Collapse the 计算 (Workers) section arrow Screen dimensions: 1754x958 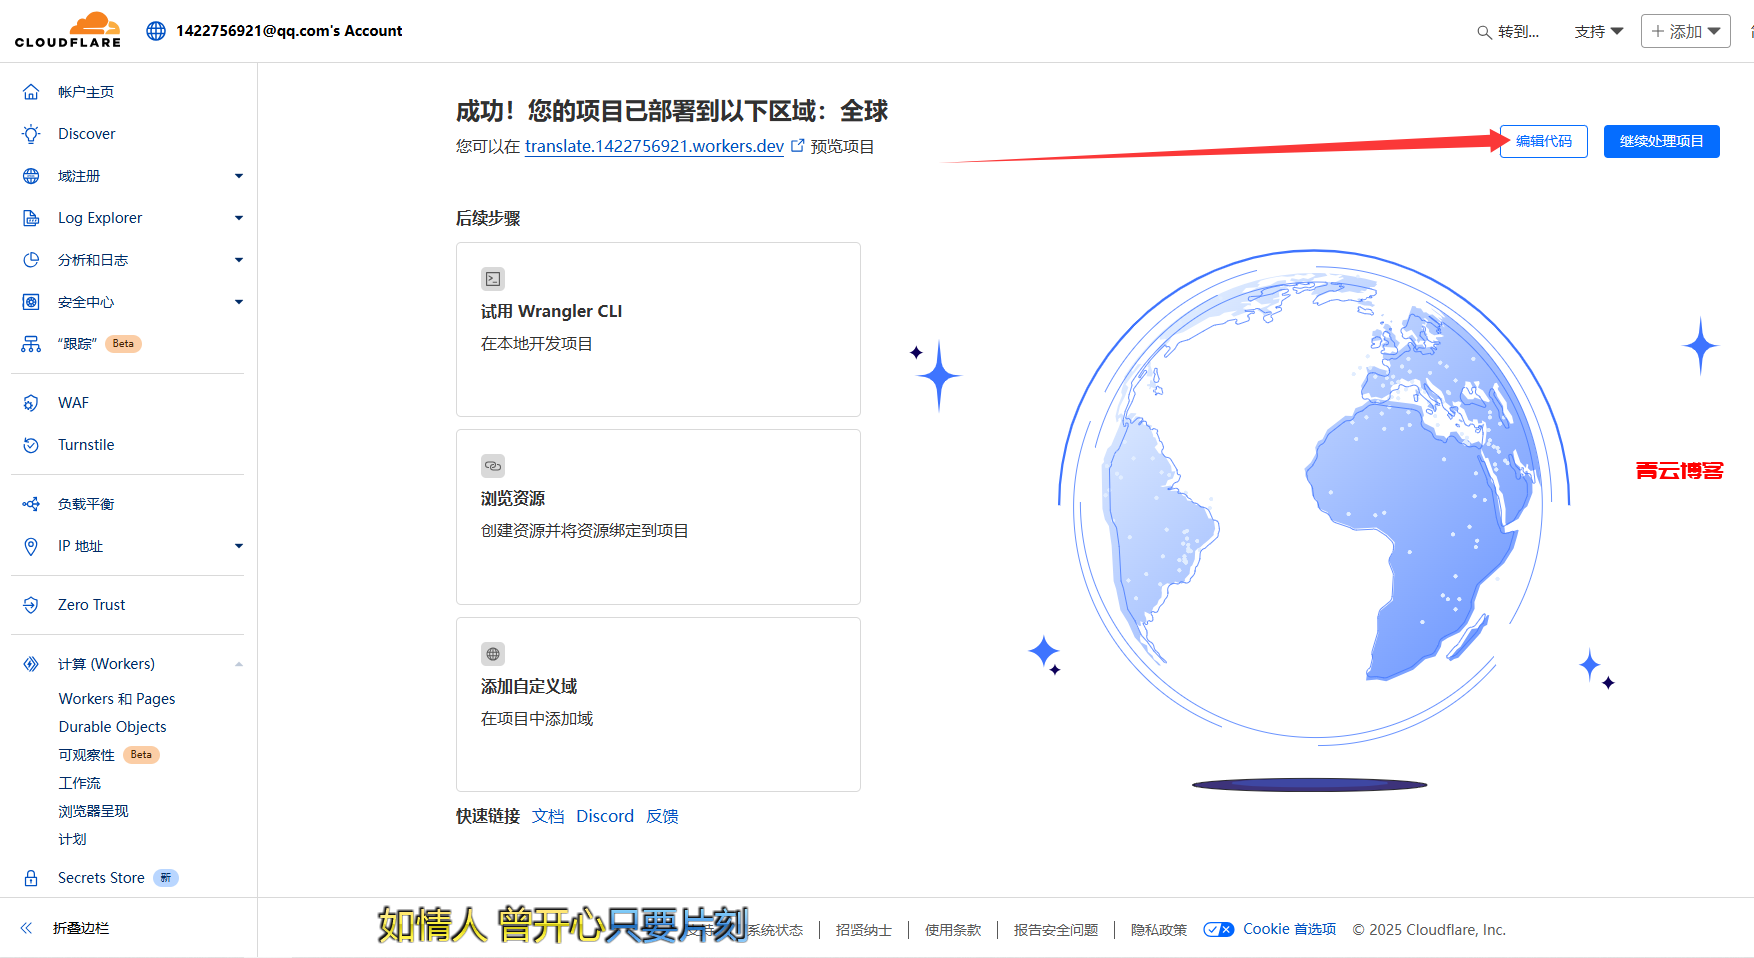239,664
